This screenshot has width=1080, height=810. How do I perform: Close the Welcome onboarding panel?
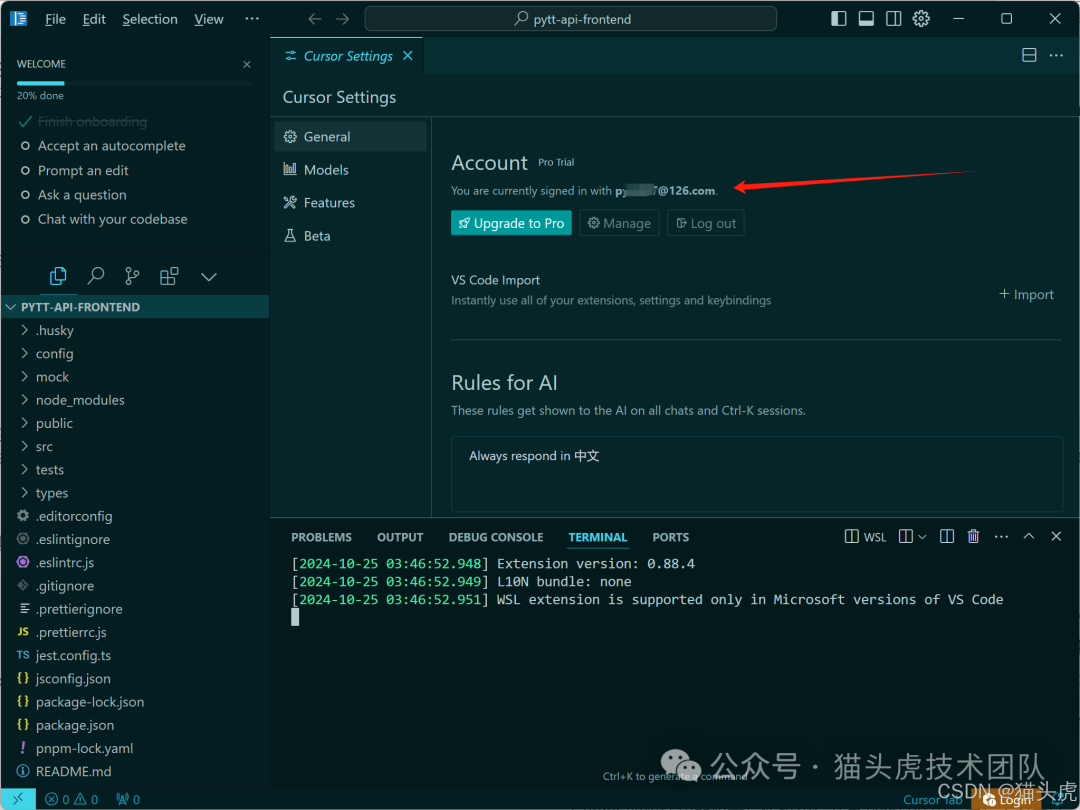(x=247, y=64)
